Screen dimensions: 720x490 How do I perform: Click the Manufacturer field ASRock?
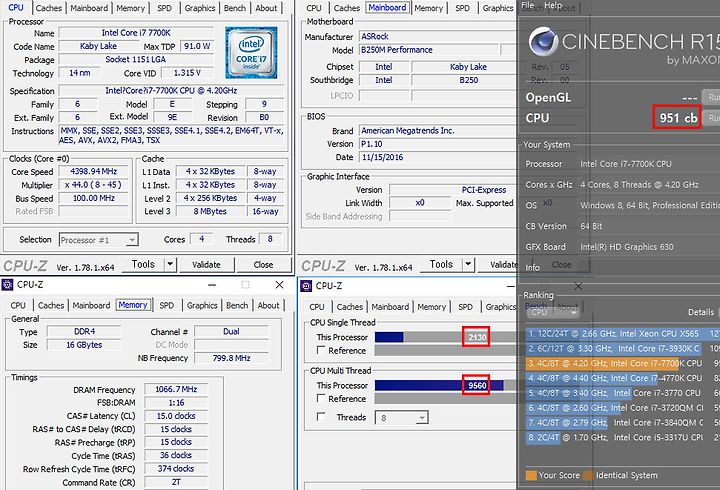click(438, 36)
